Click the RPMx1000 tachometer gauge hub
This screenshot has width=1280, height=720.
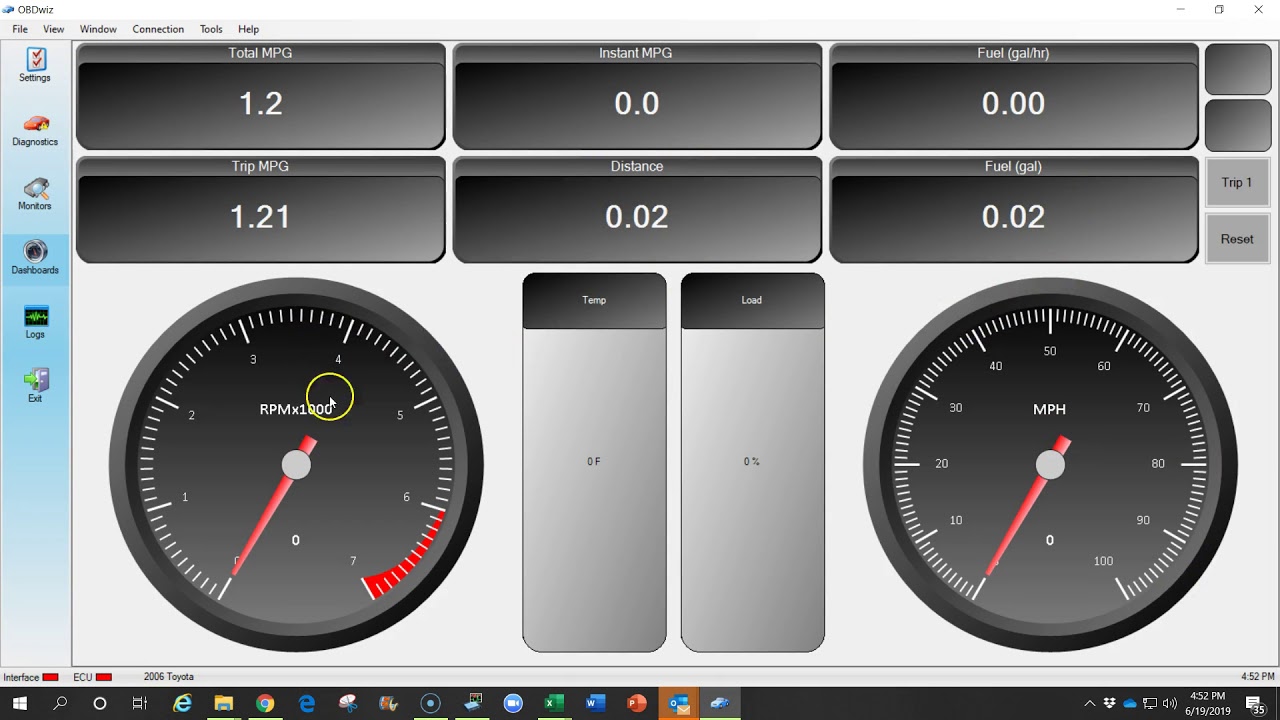coord(296,465)
